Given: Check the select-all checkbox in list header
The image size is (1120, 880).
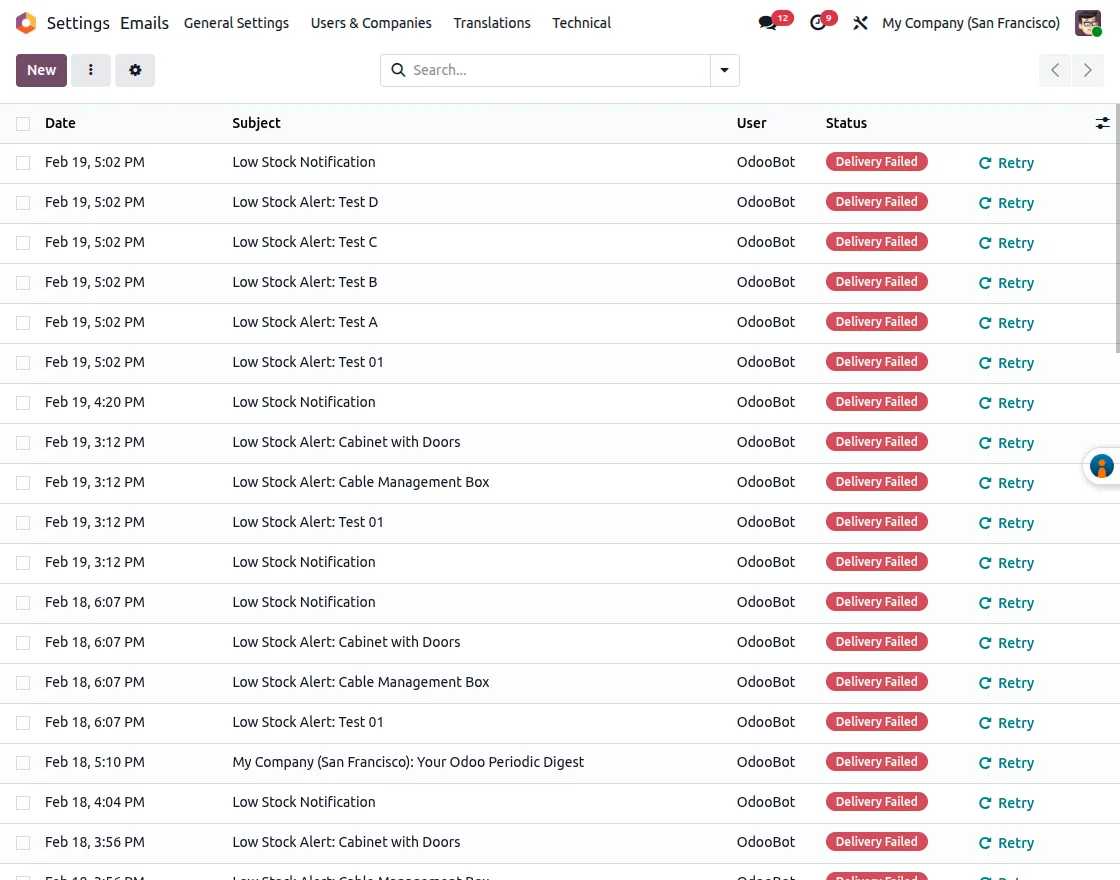Looking at the screenshot, I should coord(23,123).
